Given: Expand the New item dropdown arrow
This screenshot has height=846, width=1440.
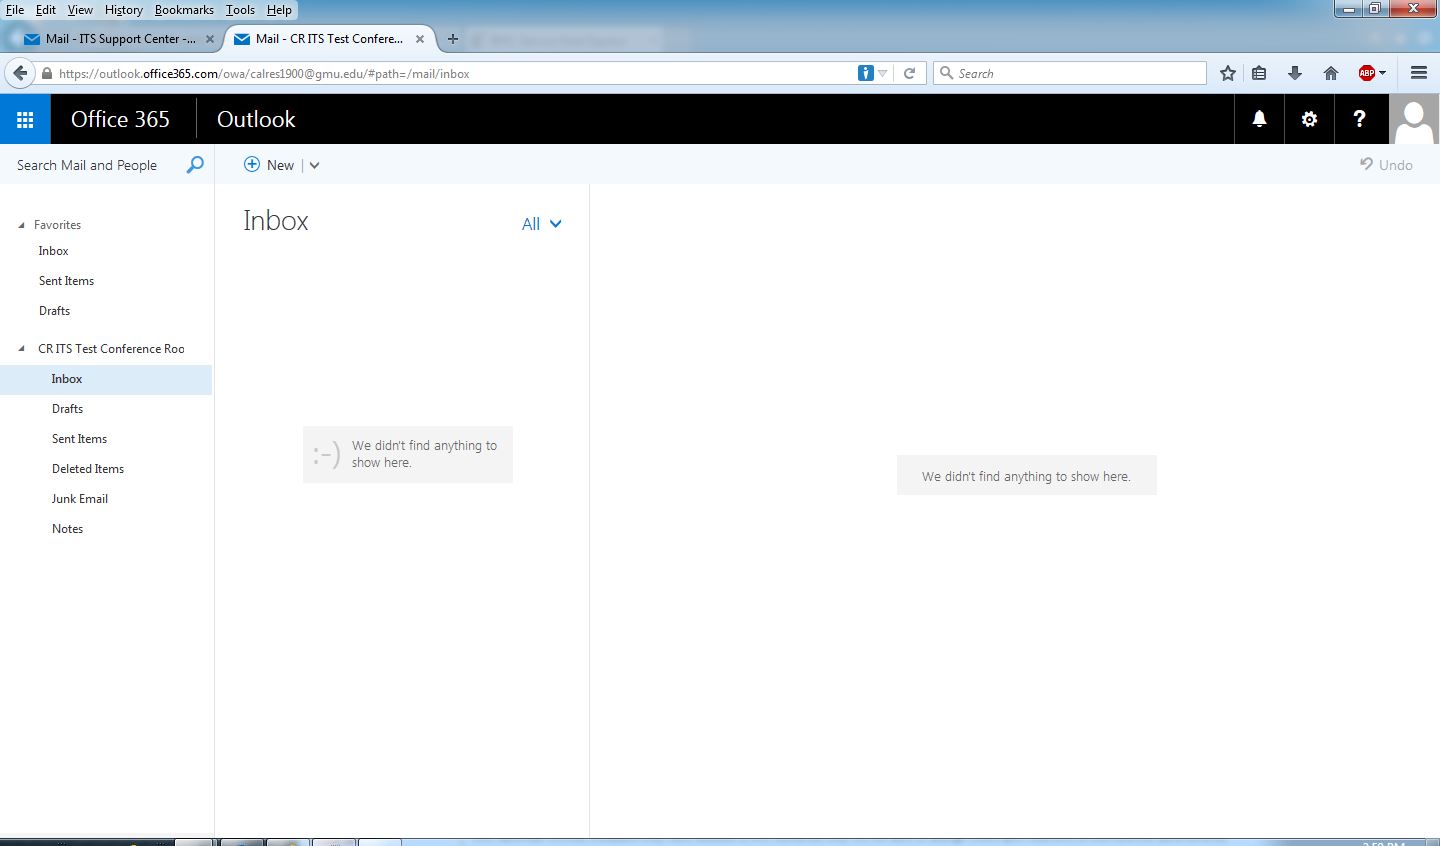Looking at the screenshot, I should (314, 166).
